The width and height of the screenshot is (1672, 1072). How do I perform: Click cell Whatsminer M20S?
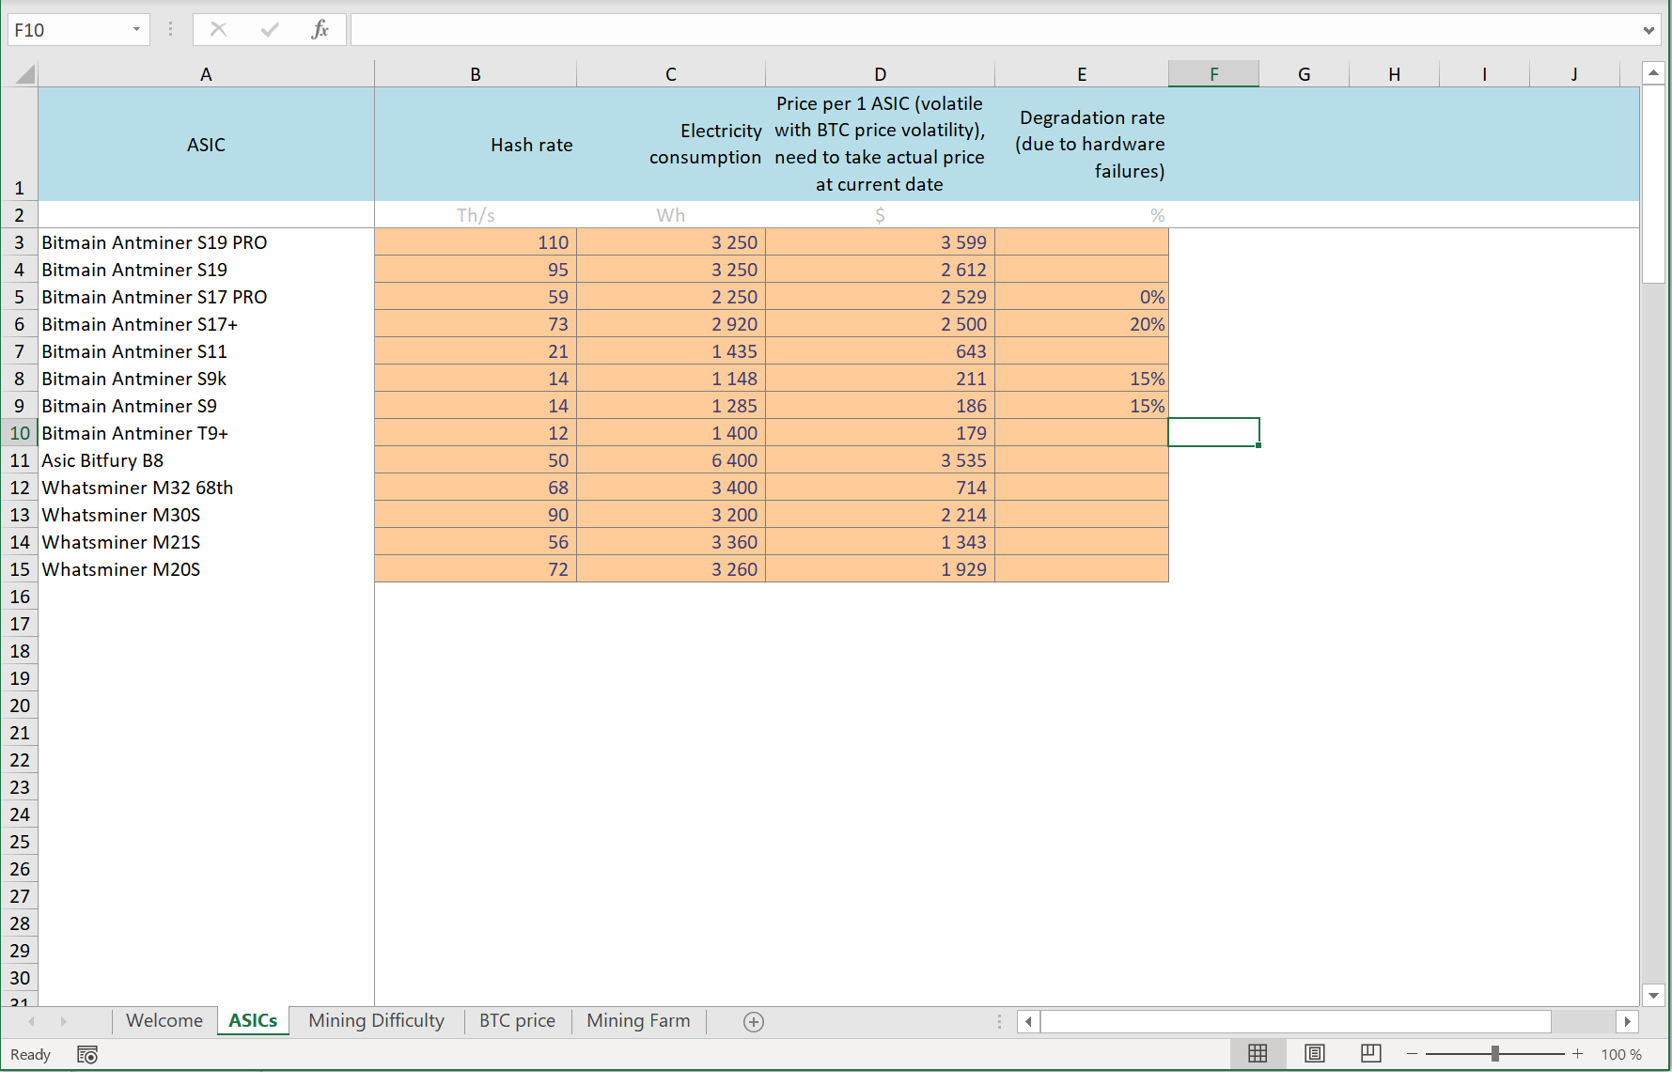(206, 569)
